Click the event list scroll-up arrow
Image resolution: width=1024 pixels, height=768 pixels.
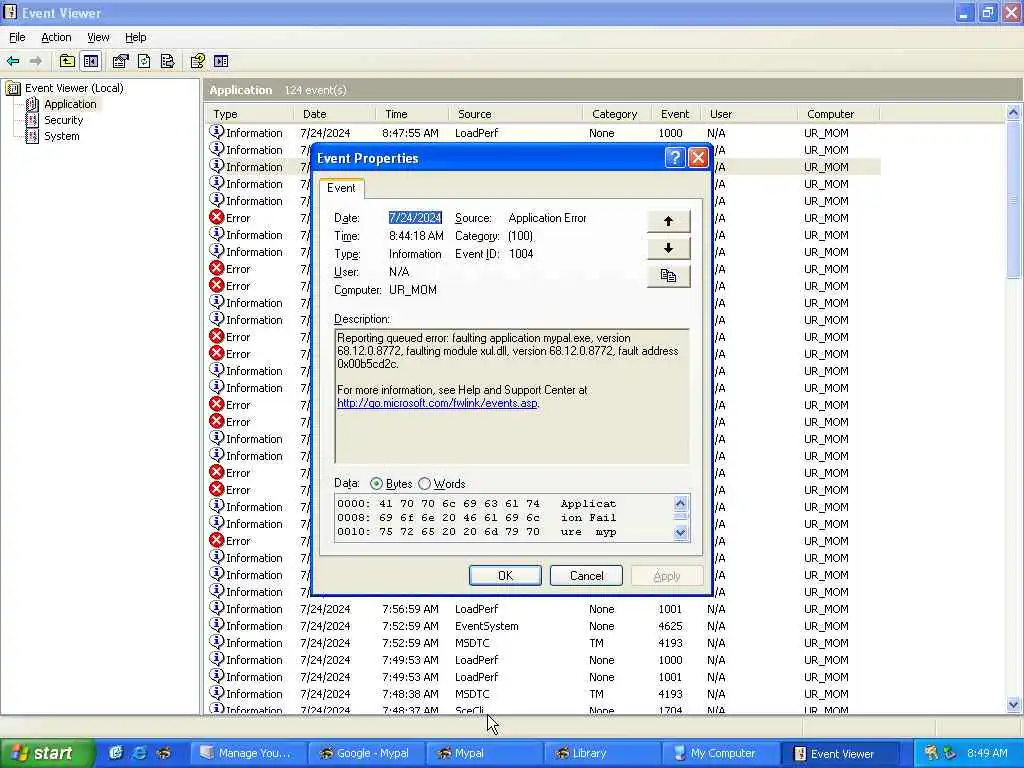1013,113
